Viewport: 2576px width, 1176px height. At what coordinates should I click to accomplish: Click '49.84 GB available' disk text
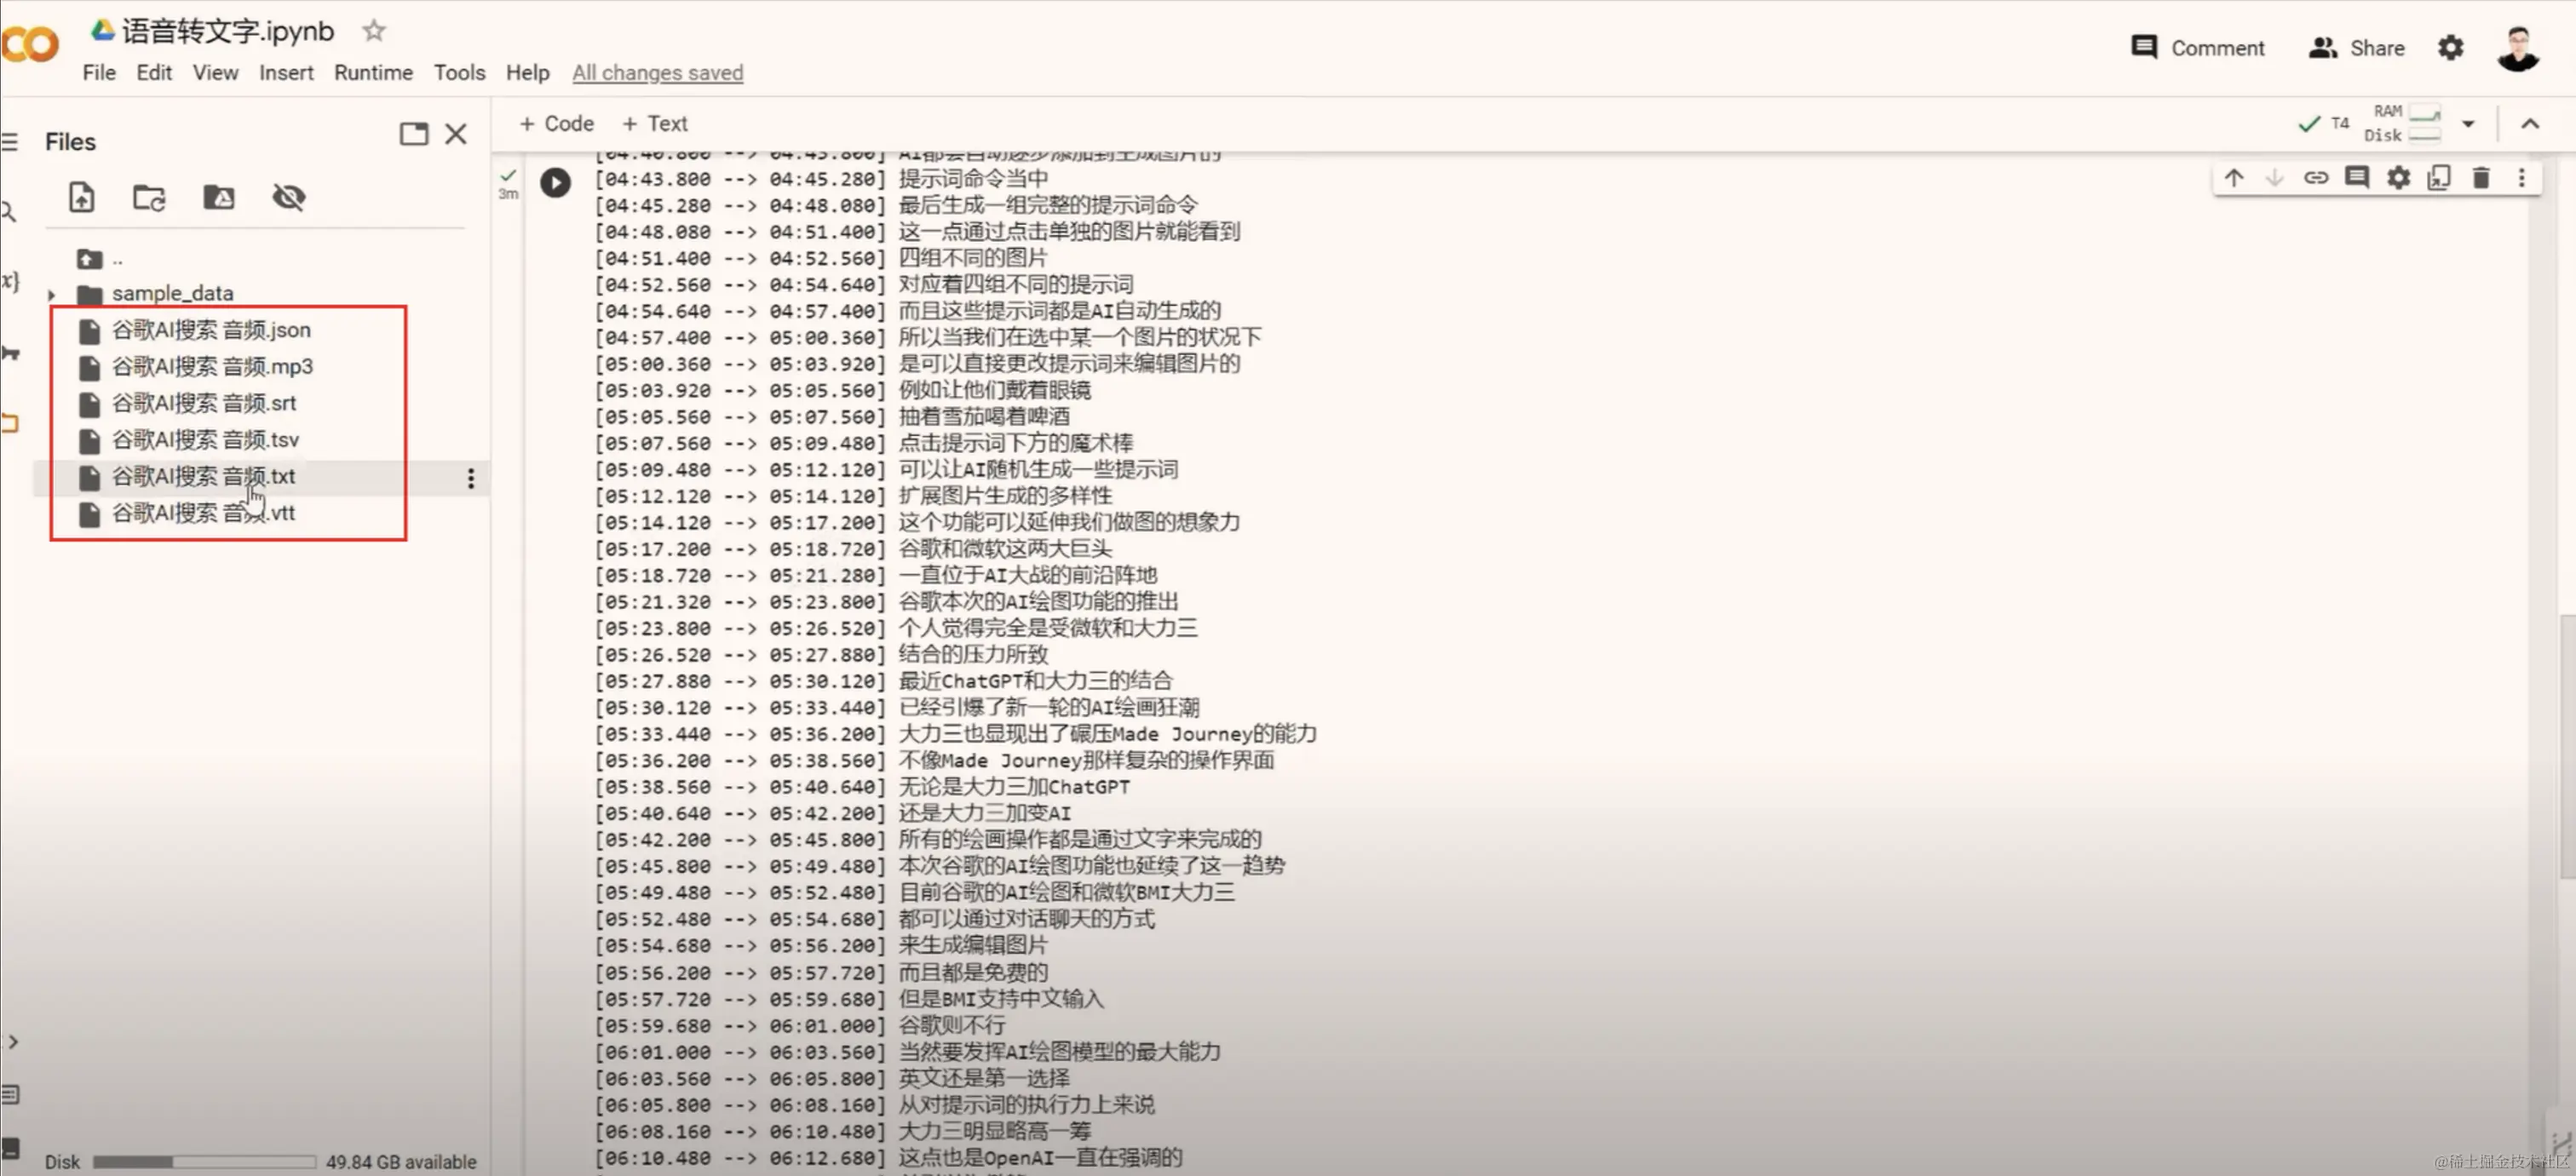(401, 1161)
